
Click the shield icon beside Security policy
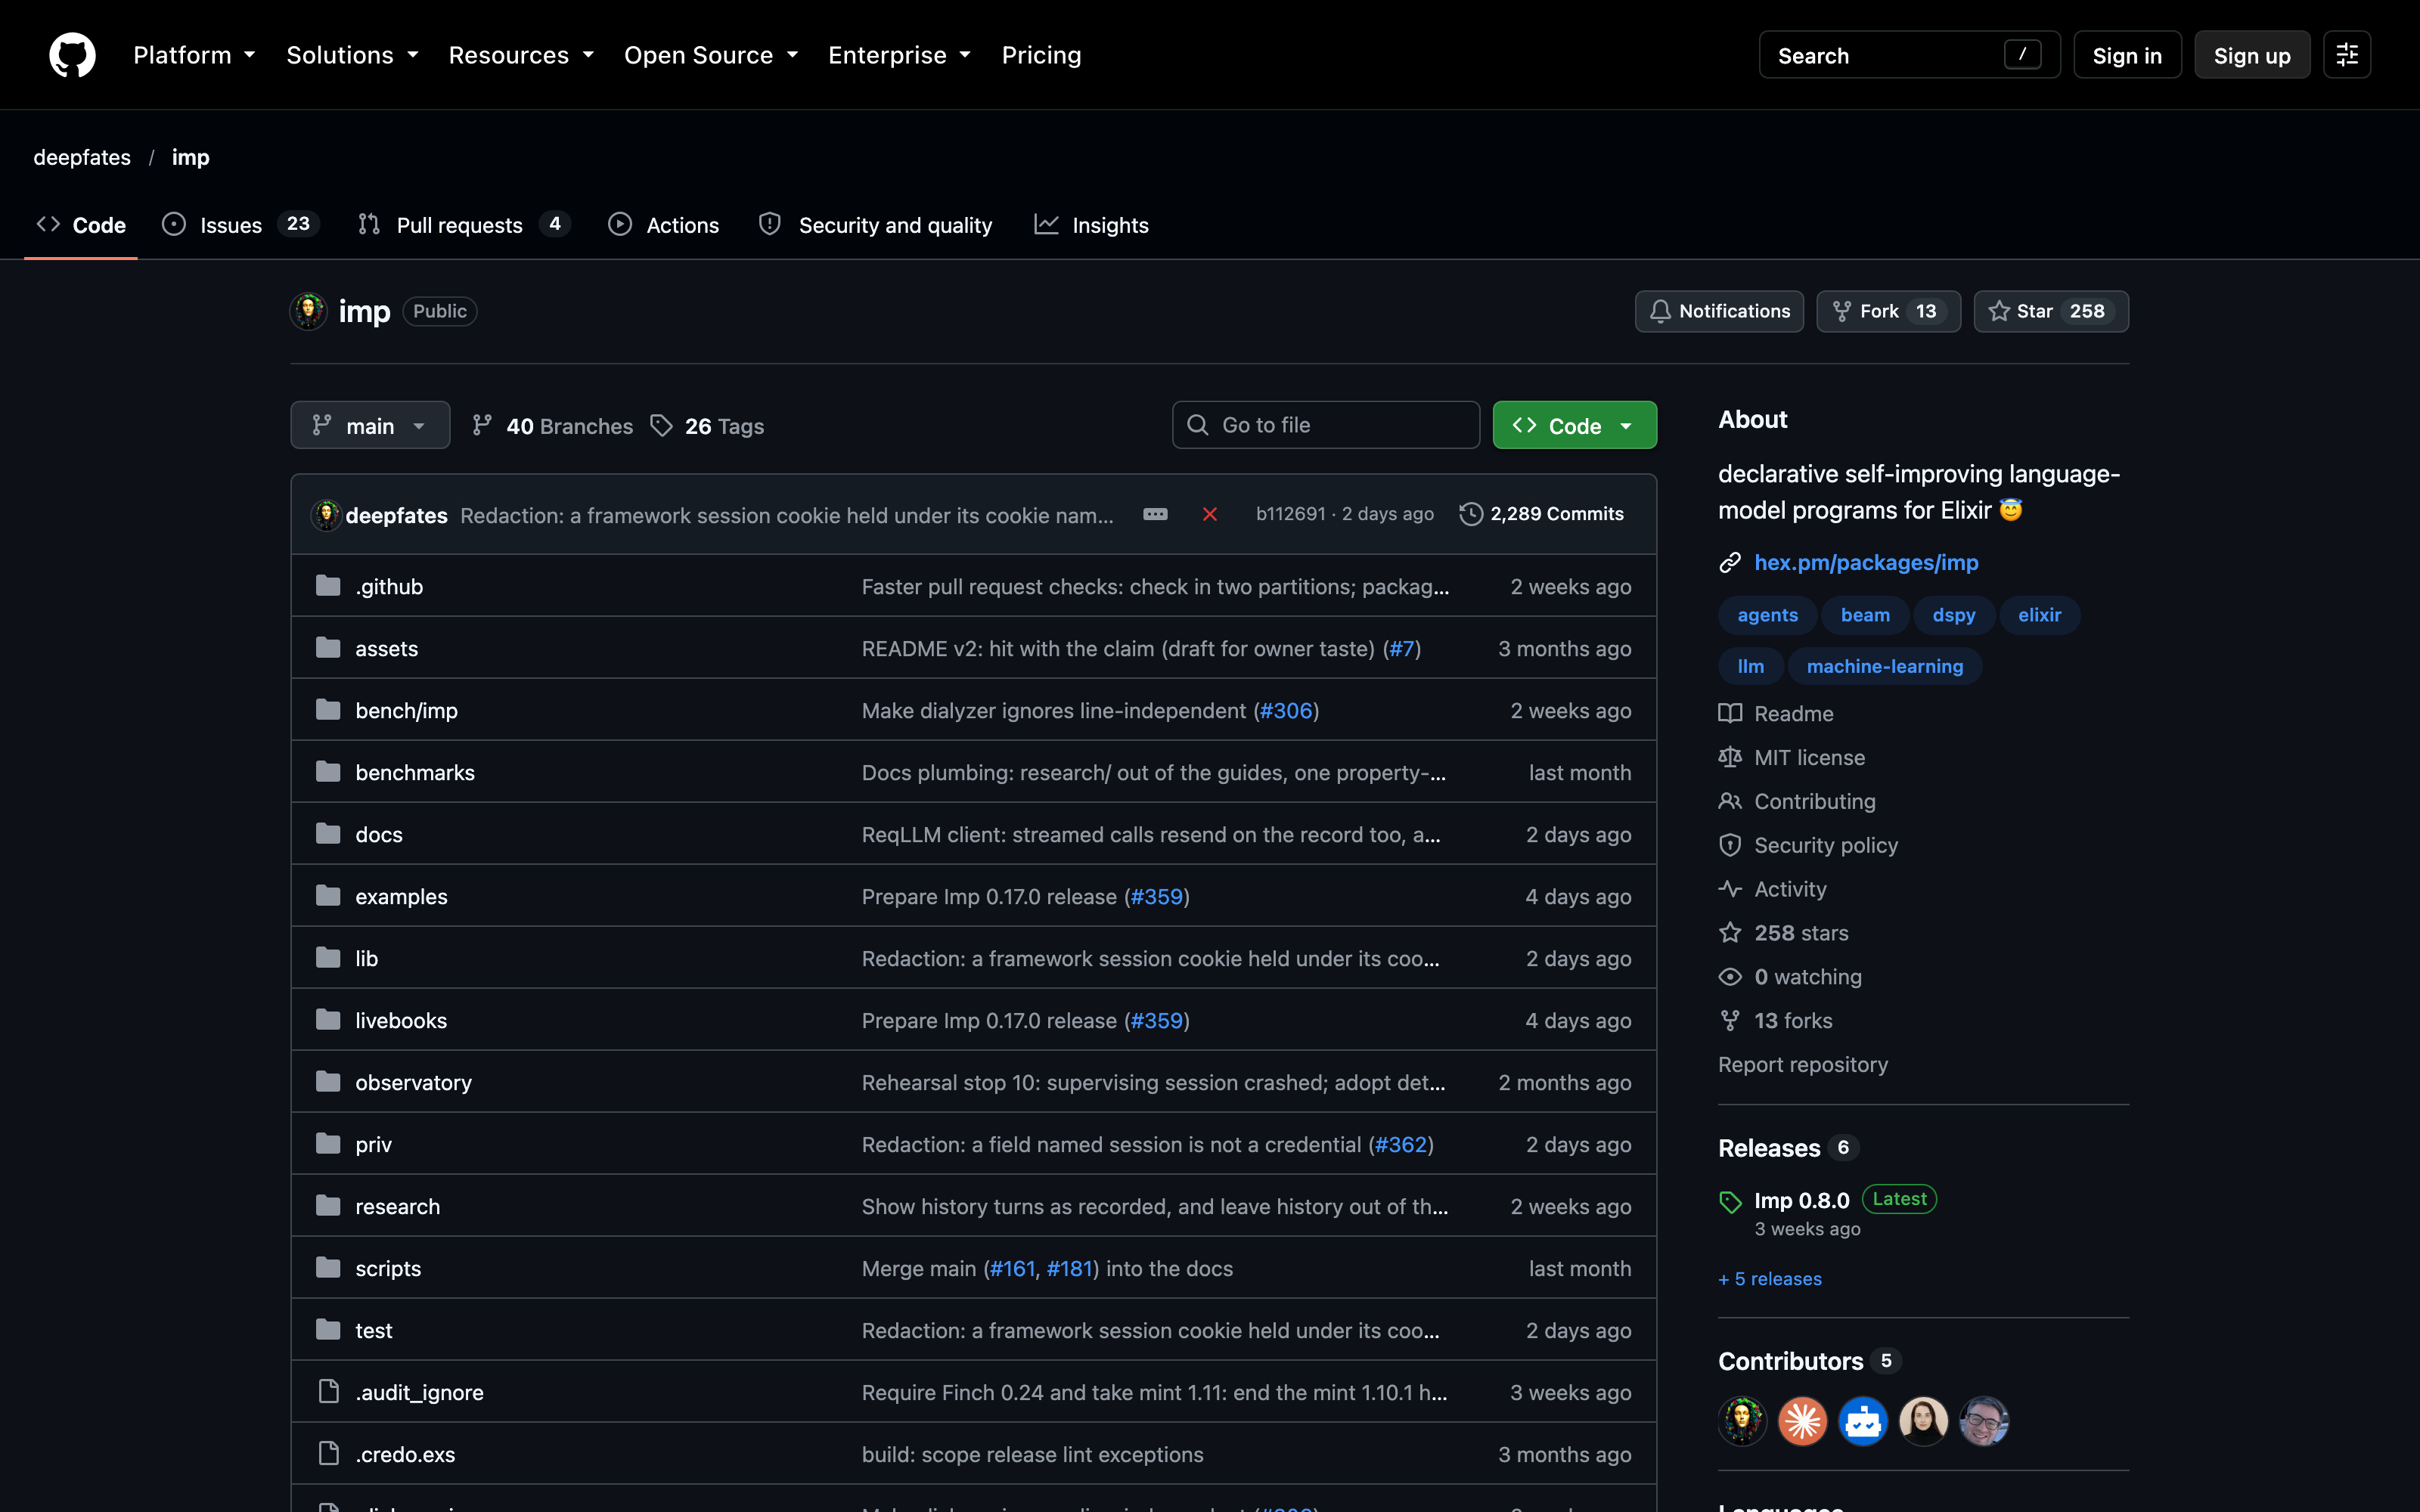coord(1730,845)
